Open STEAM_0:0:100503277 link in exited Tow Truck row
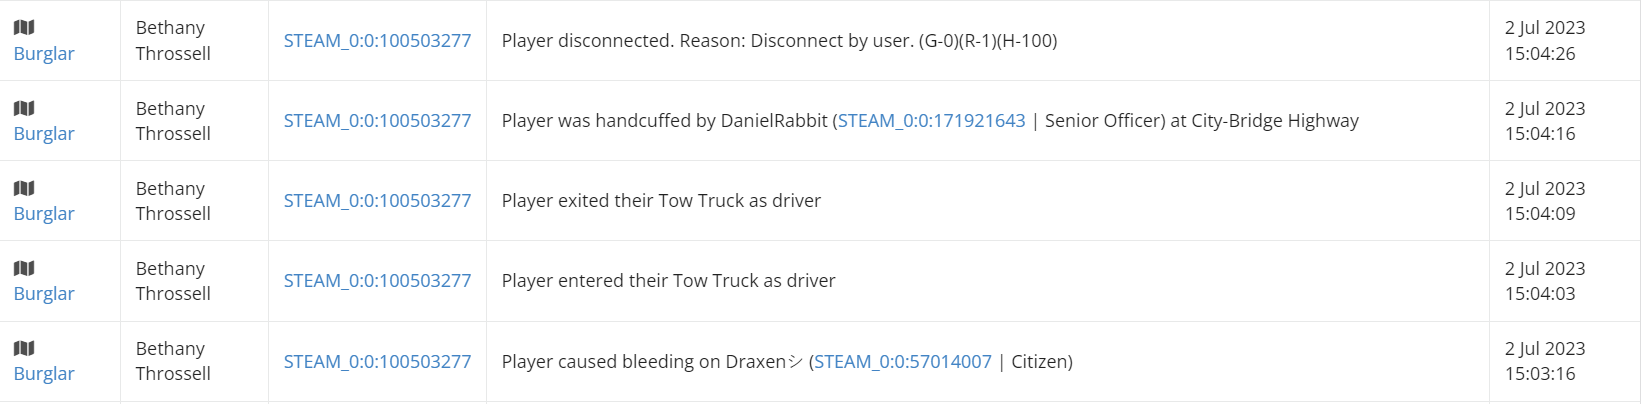The image size is (1646, 404). 377,201
